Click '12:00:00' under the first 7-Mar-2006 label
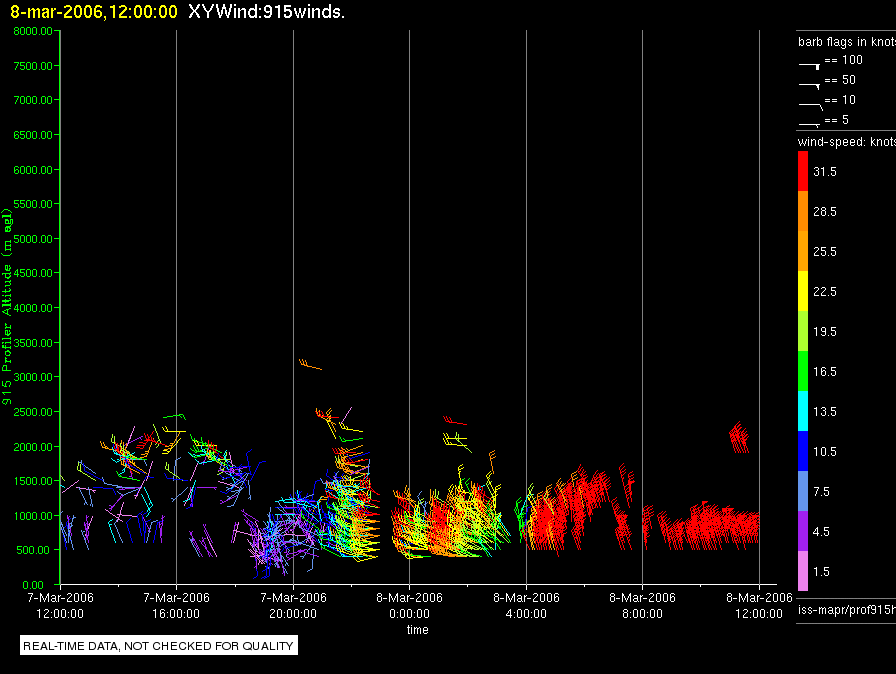 (x=60, y=614)
